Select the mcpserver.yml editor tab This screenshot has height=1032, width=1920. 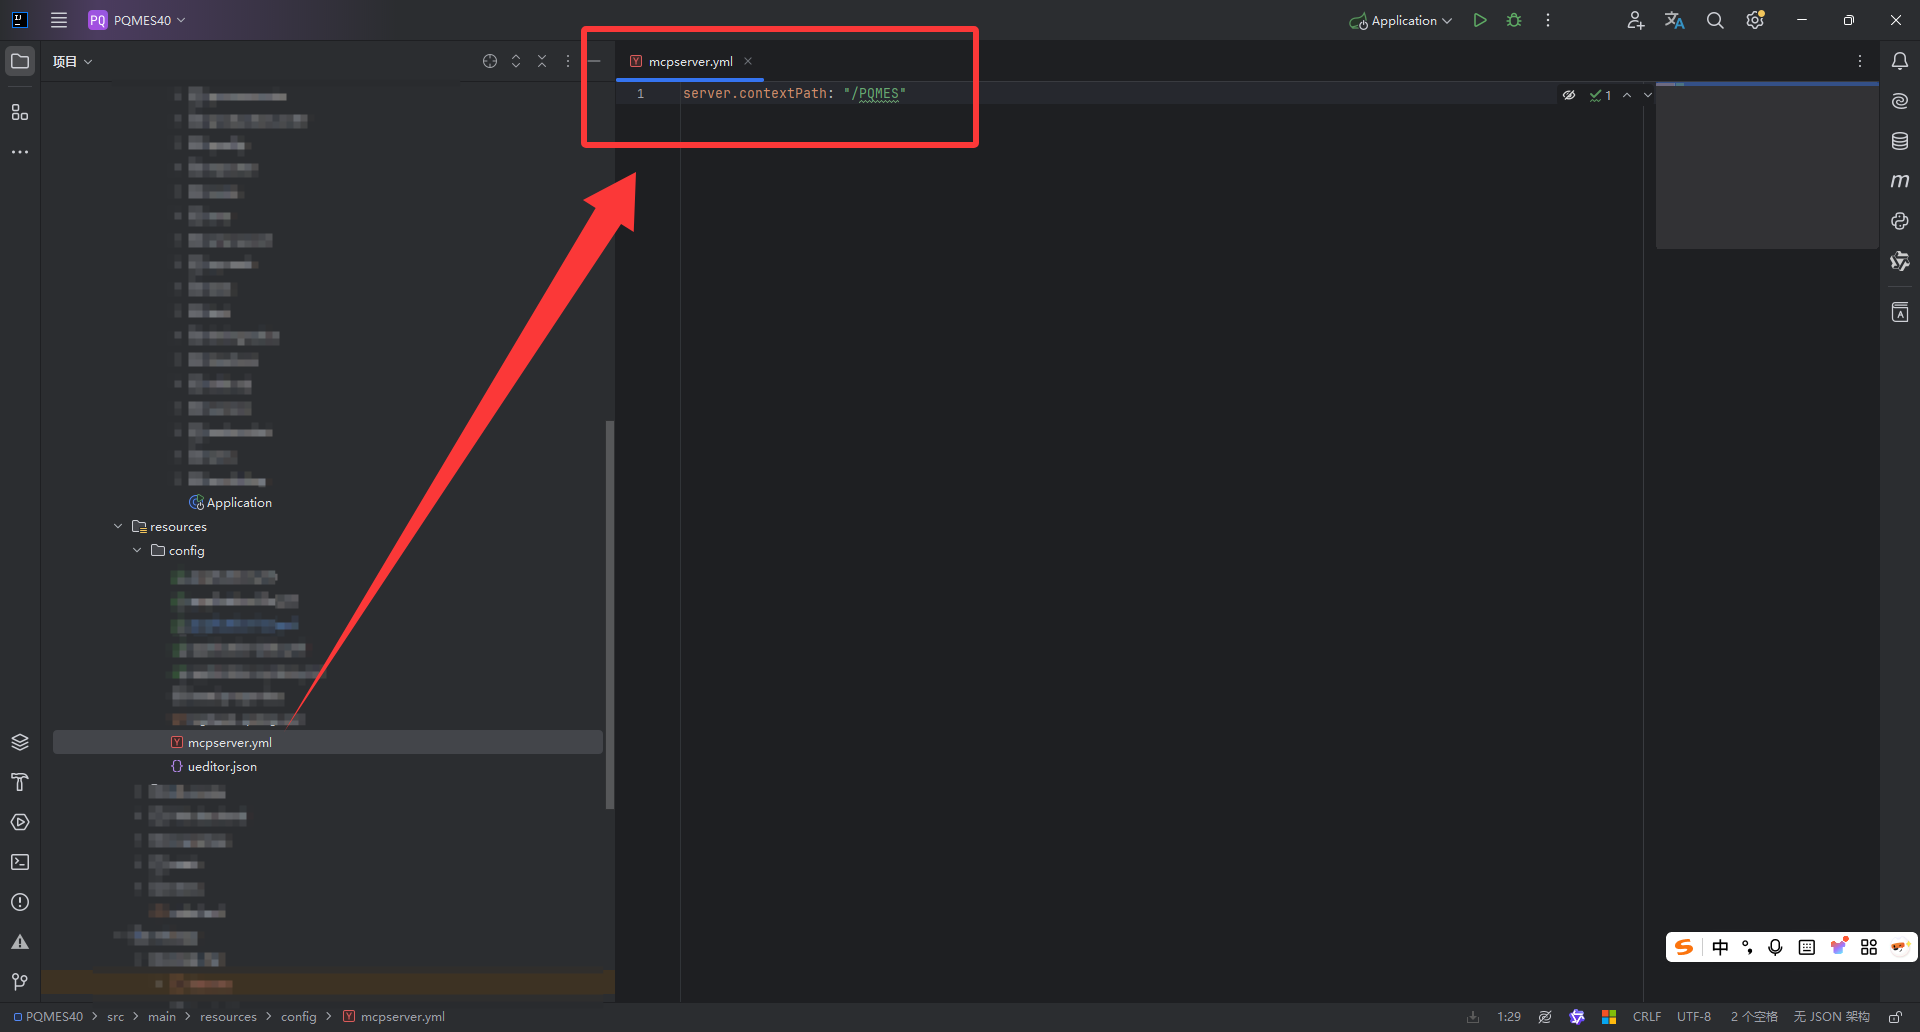click(690, 61)
